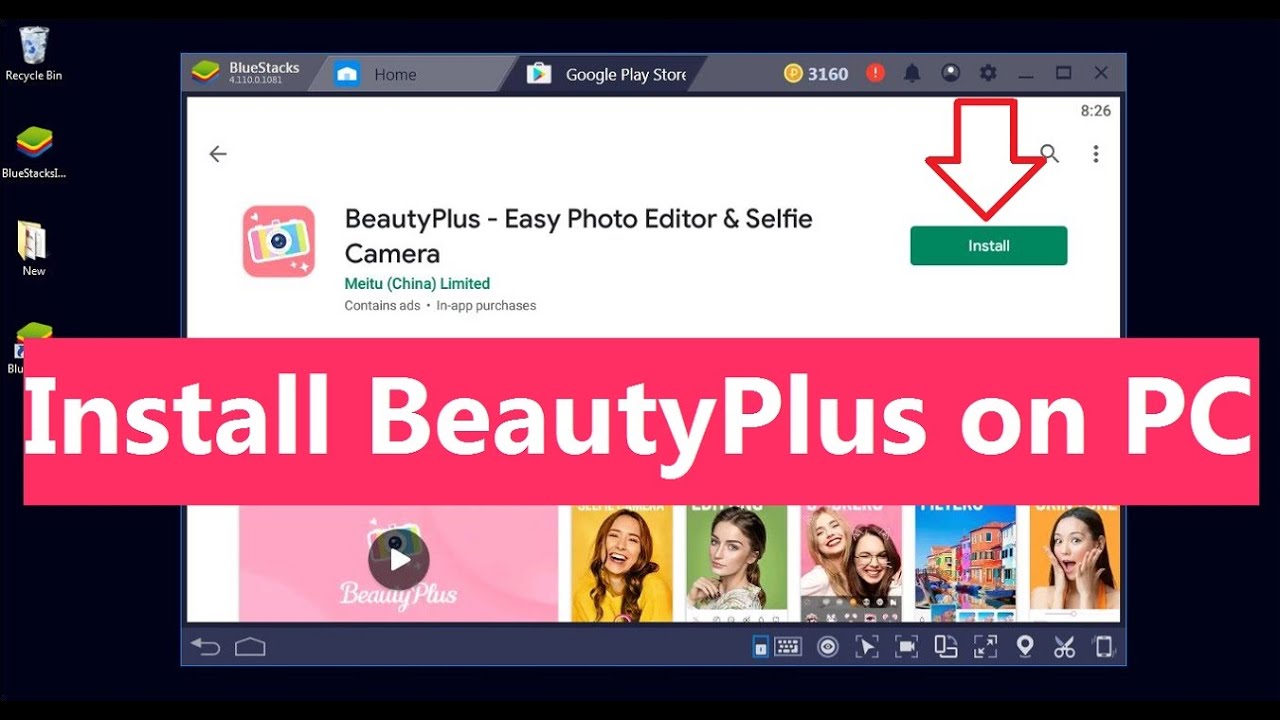Click the Home tab house icon
1280x720 pixels.
[x=347, y=74]
